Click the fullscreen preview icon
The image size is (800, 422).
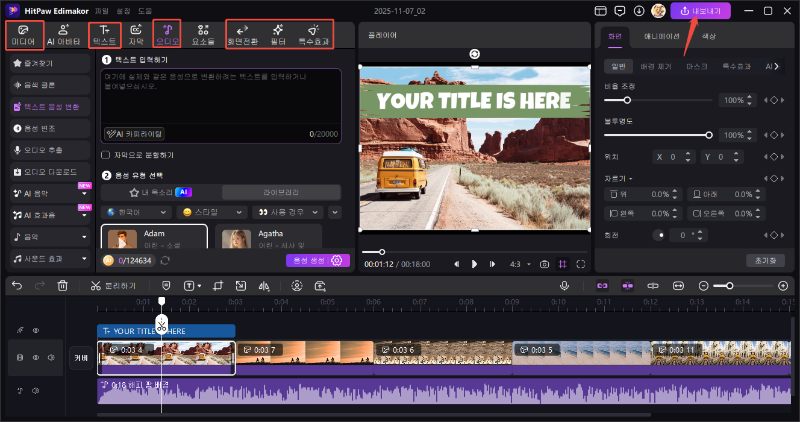point(582,264)
